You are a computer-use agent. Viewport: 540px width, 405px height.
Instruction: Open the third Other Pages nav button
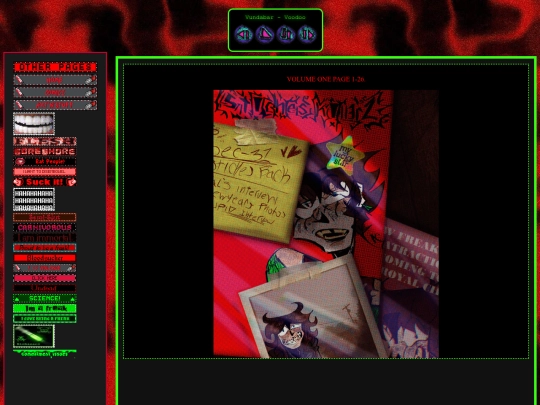(55, 105)
